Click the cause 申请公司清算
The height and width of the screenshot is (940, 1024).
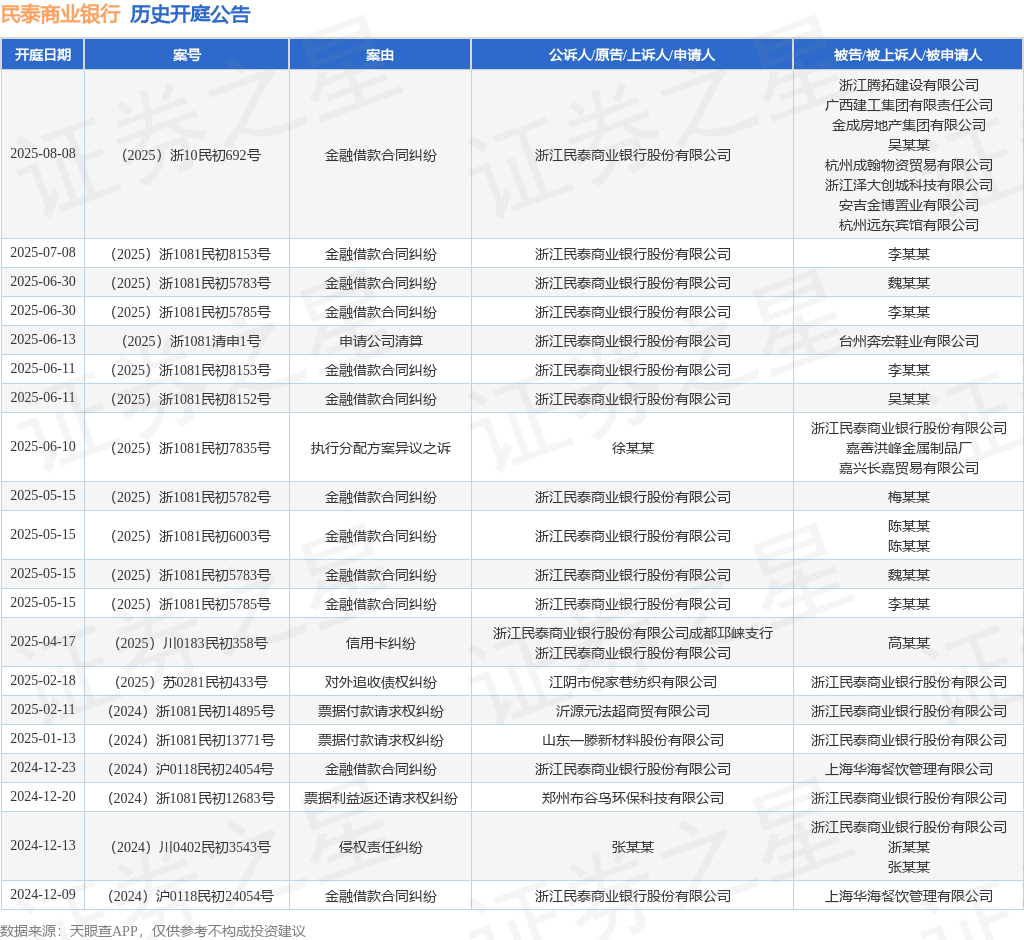pos(381,341)
